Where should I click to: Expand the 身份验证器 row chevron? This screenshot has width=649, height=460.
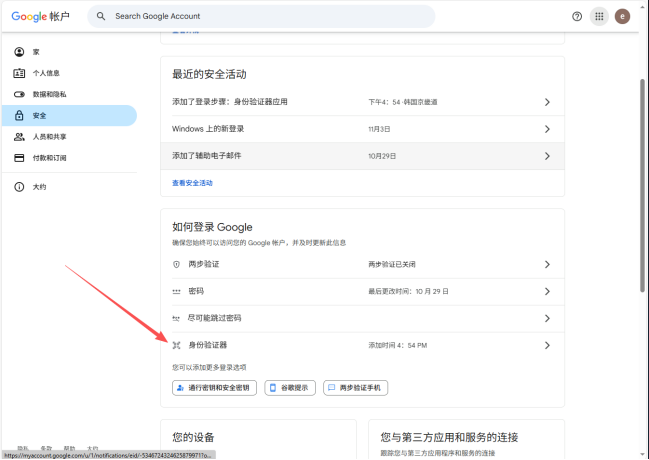(547, 345)
